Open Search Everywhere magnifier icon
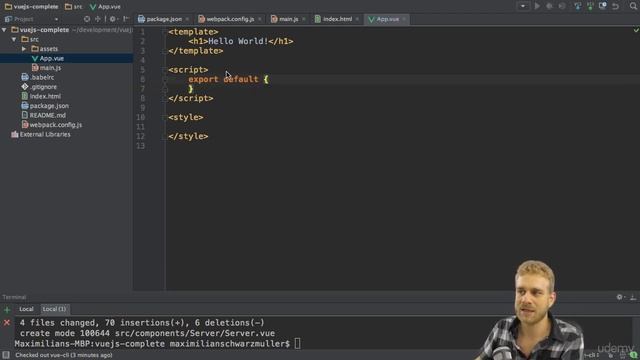 633,6
